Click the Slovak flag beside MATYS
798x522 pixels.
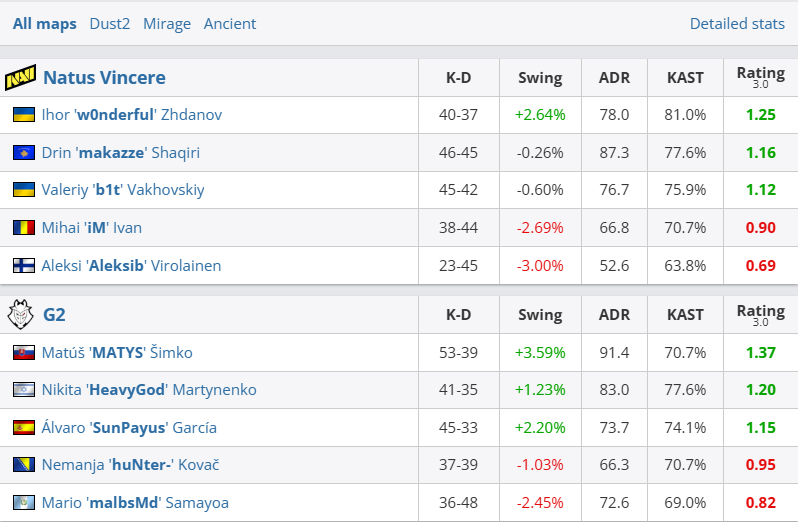click(x=23, y=353)
